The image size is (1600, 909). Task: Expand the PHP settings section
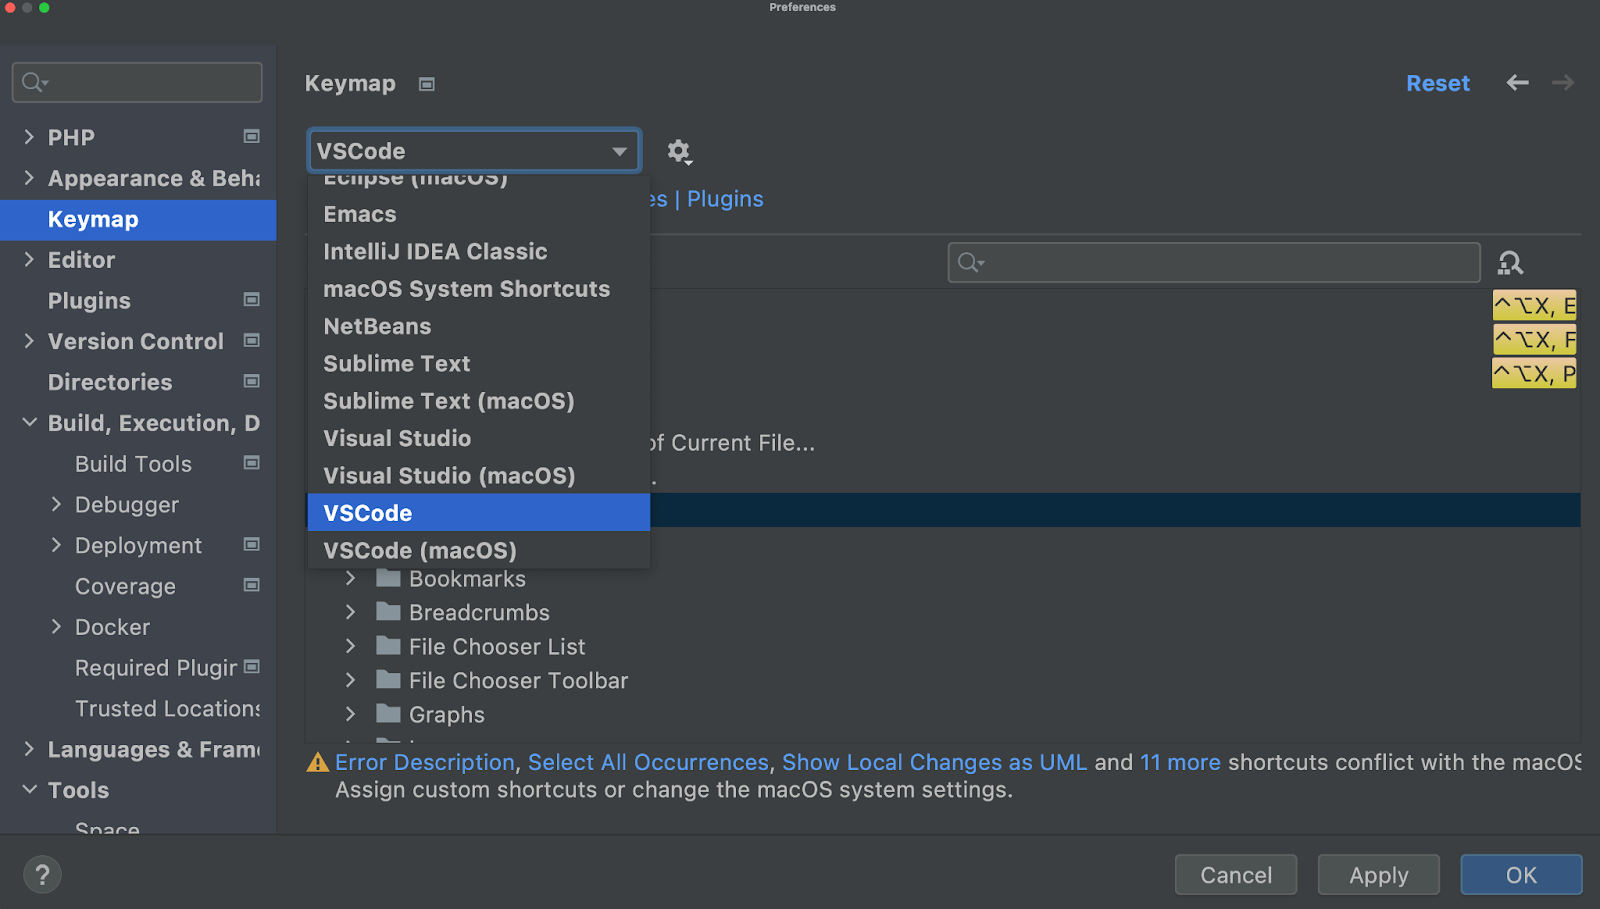[x=29, y=137]
